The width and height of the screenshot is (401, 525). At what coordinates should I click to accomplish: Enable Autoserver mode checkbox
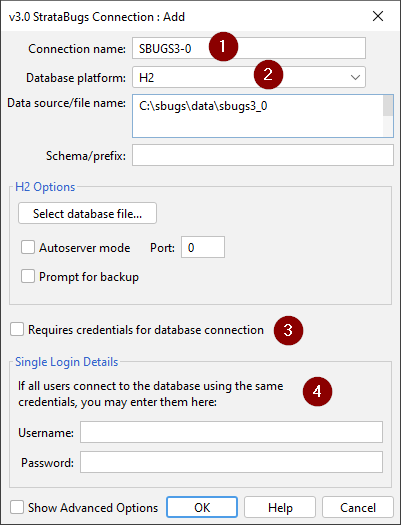(x=28, y=248)
